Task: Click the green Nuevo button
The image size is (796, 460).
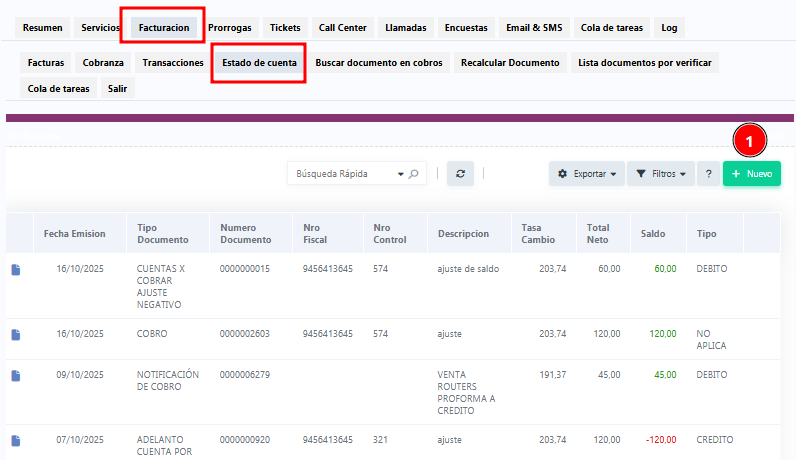Action: (752, 173)
